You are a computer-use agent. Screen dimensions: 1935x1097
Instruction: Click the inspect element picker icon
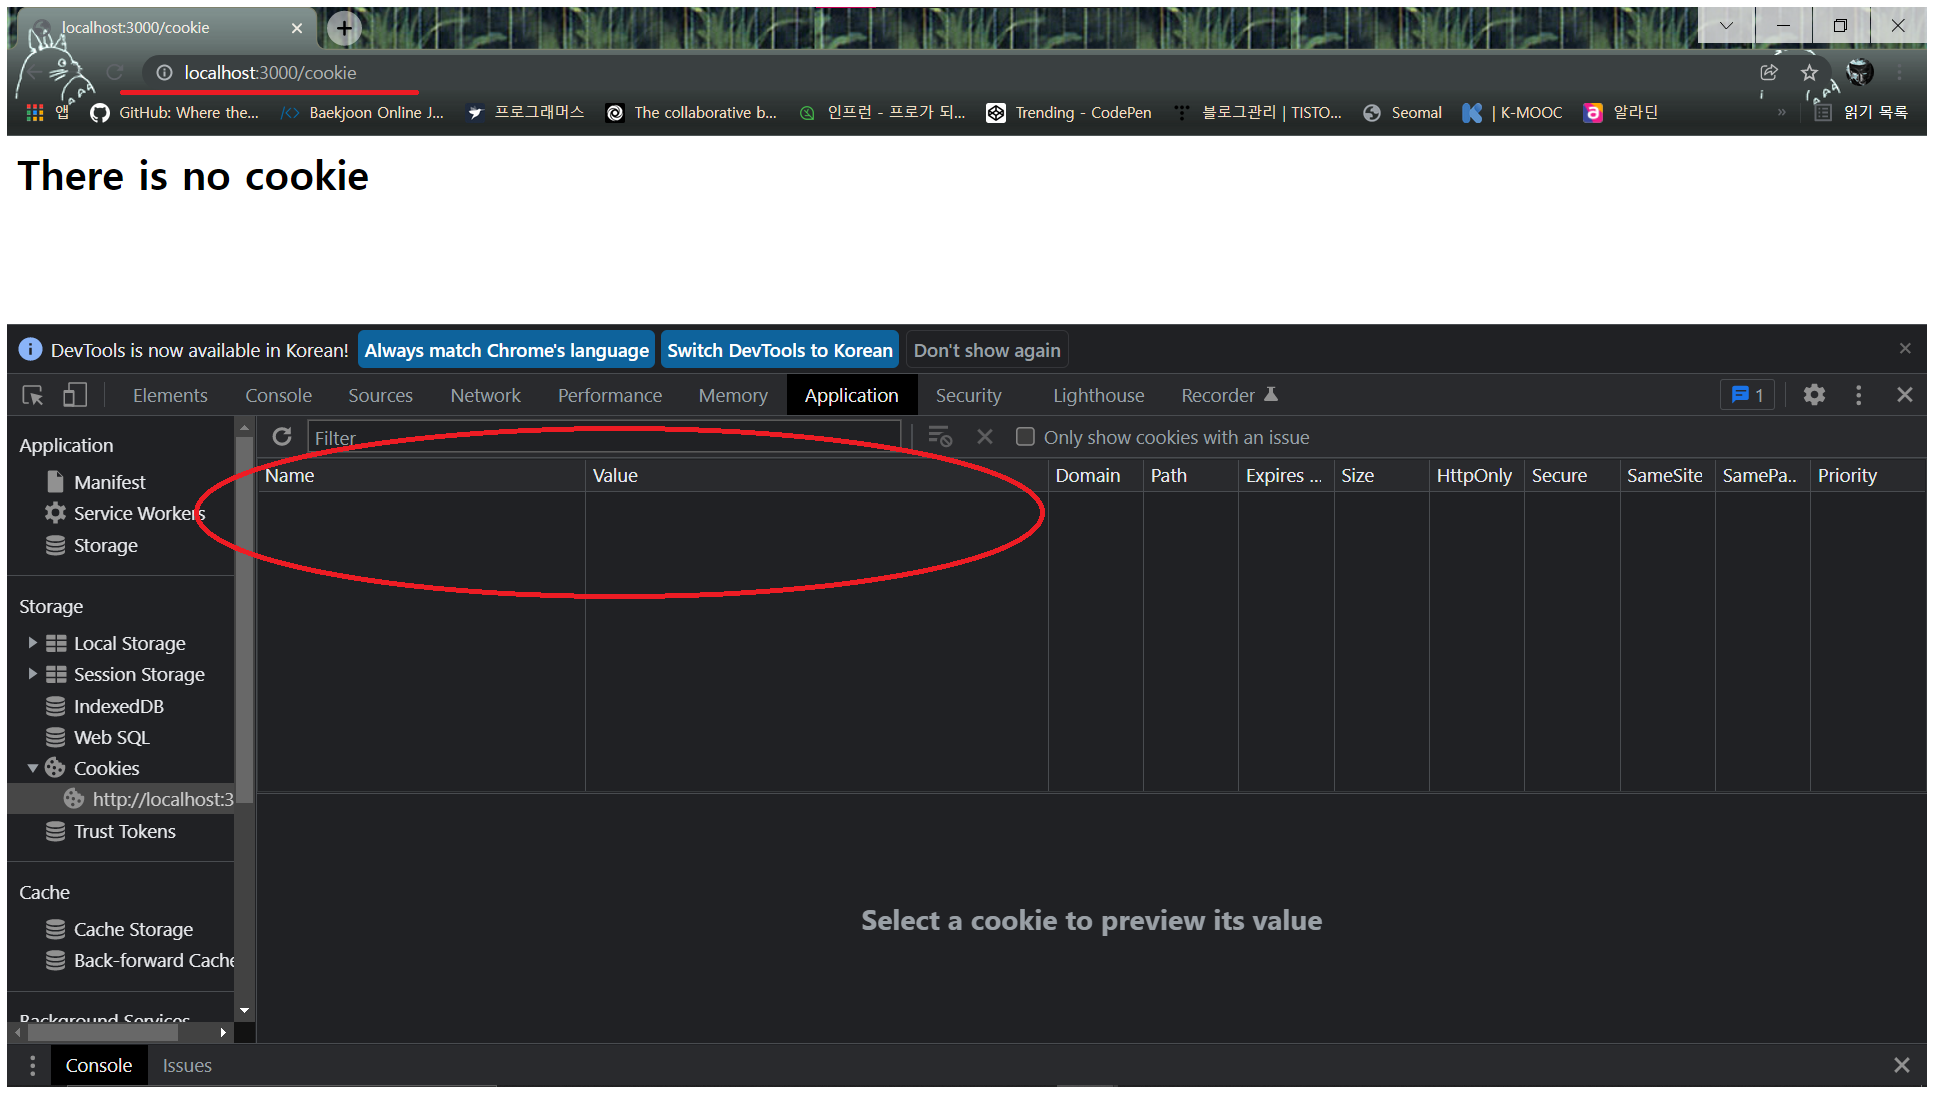coord(33,396)
